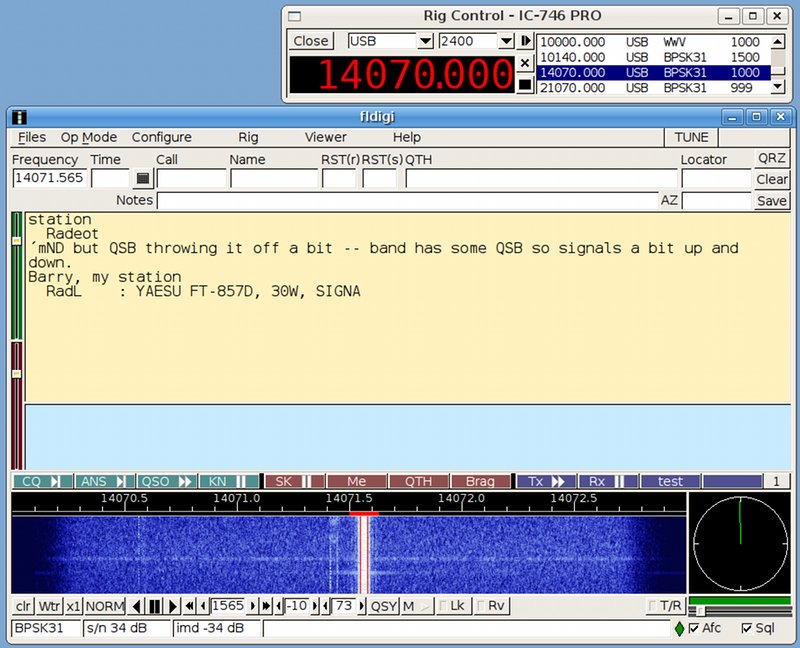Toggle the x1 waterfall zoom button
This screenshot has height=648, width=800.
pos(73,606)
